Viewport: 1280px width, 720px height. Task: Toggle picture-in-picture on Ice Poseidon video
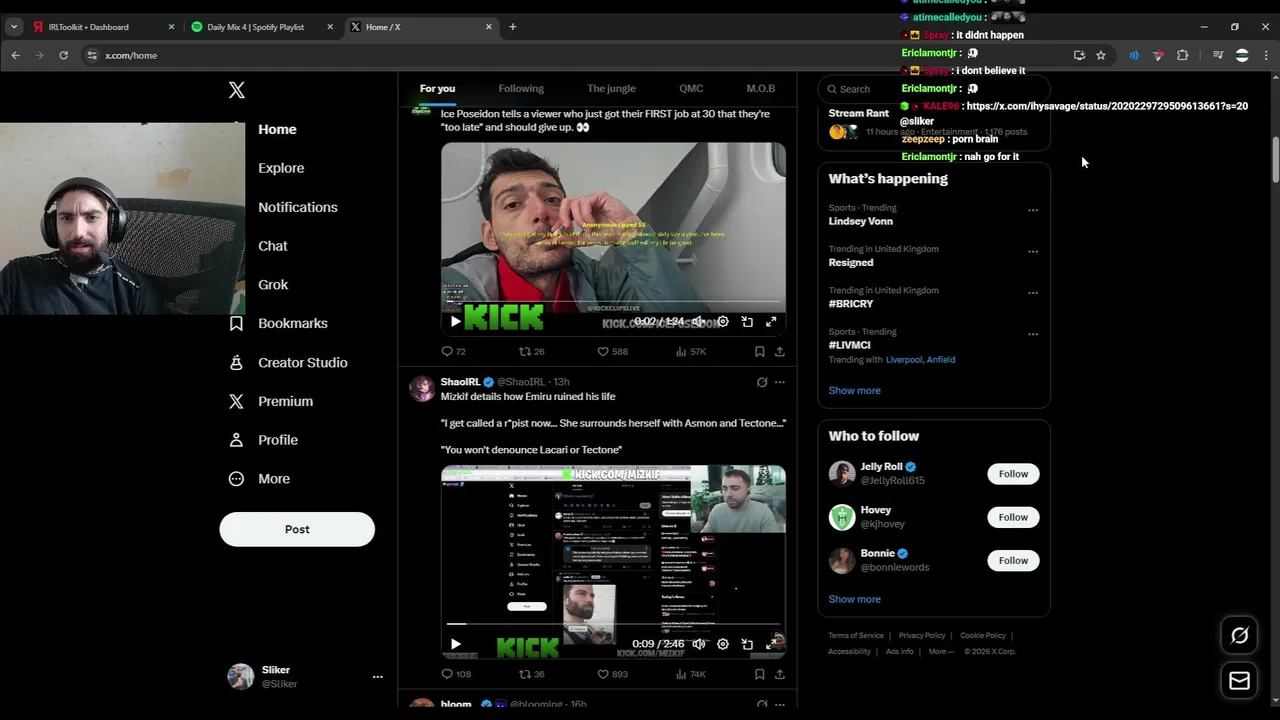coord(747,321)
